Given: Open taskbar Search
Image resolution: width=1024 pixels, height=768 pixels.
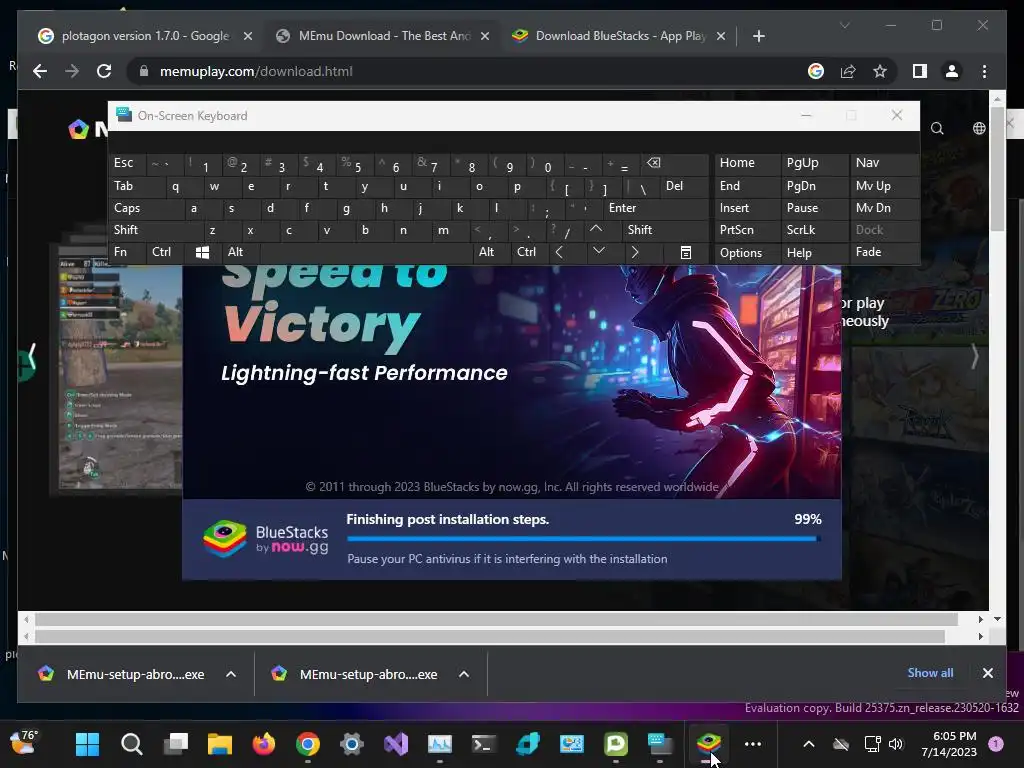Looking at the screenshot, I should [131, 744].
